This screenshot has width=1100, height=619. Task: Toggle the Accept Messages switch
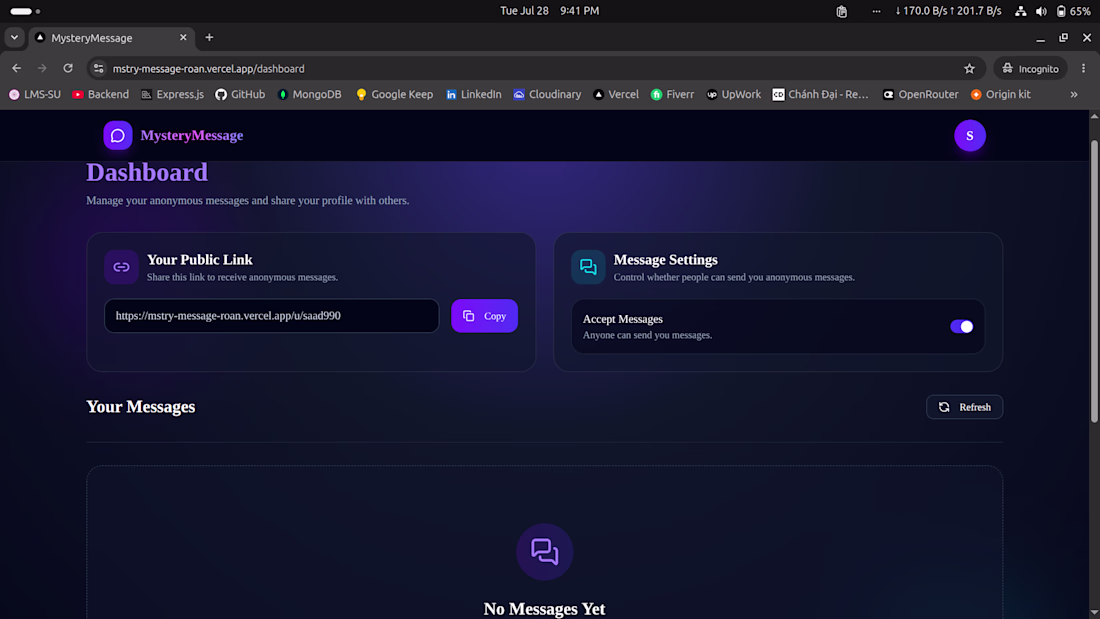pos(961,326)
